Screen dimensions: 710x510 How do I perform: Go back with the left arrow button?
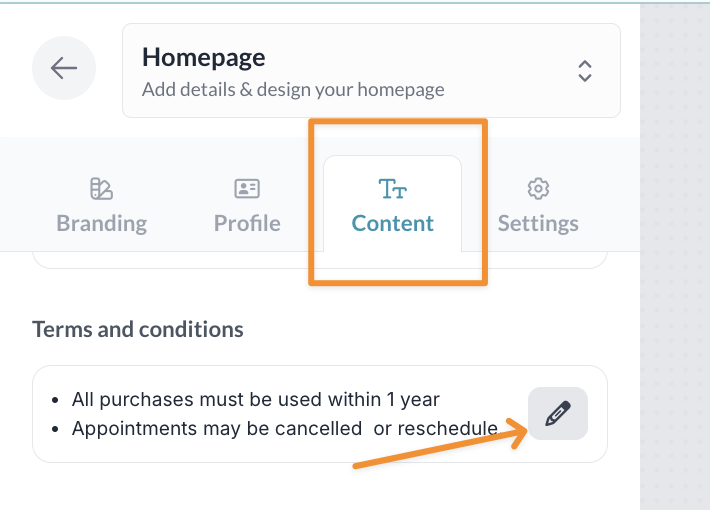point(64,68)
